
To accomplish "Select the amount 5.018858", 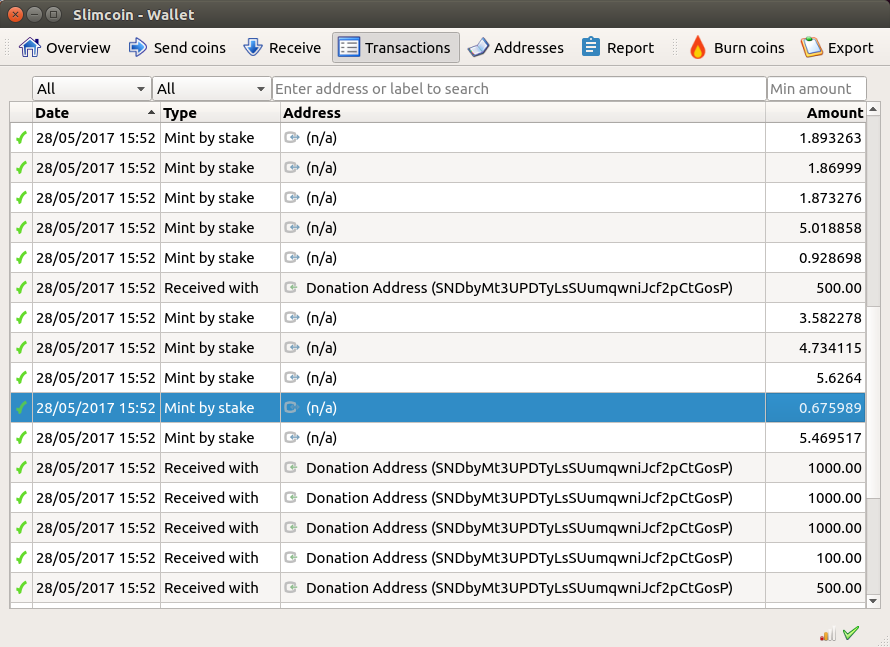I will 830,228.
